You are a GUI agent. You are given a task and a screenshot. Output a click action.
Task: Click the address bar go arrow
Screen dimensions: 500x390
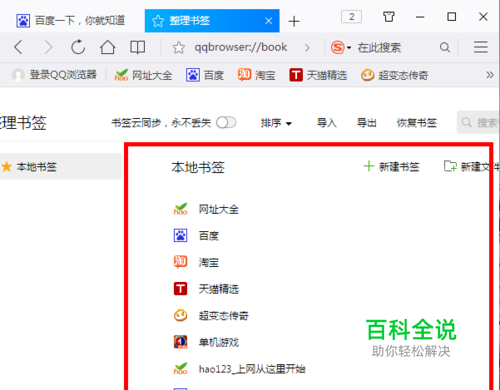coord(307,48)
